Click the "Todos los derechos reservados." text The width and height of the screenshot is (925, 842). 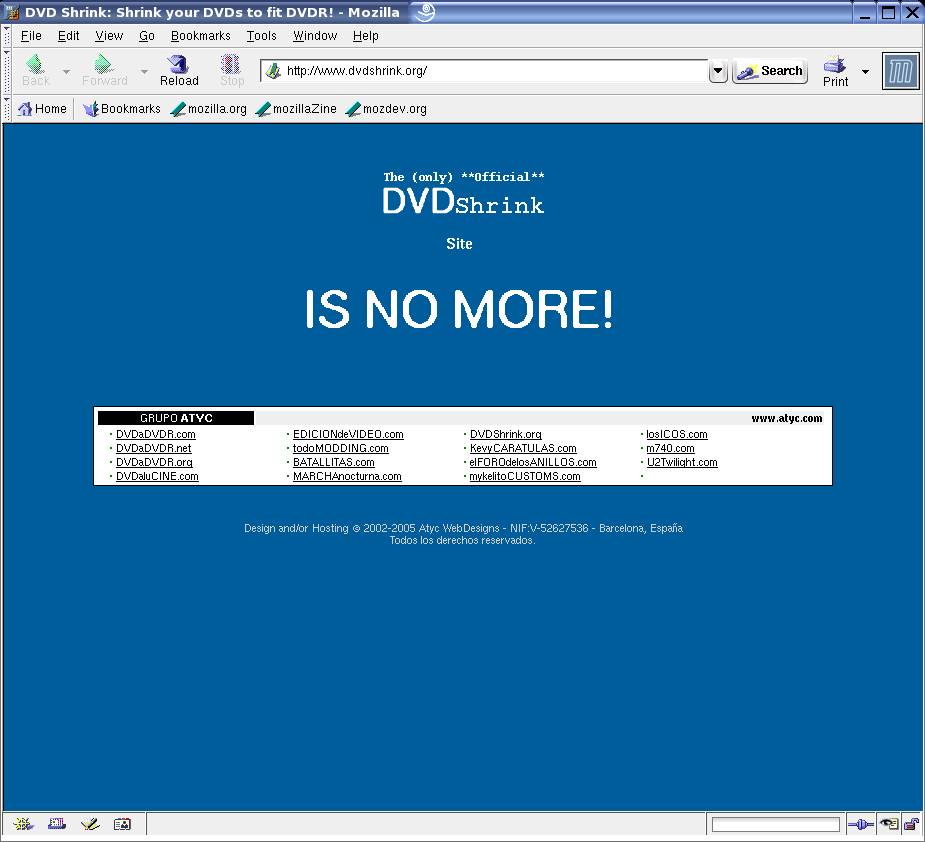(462, 540)
